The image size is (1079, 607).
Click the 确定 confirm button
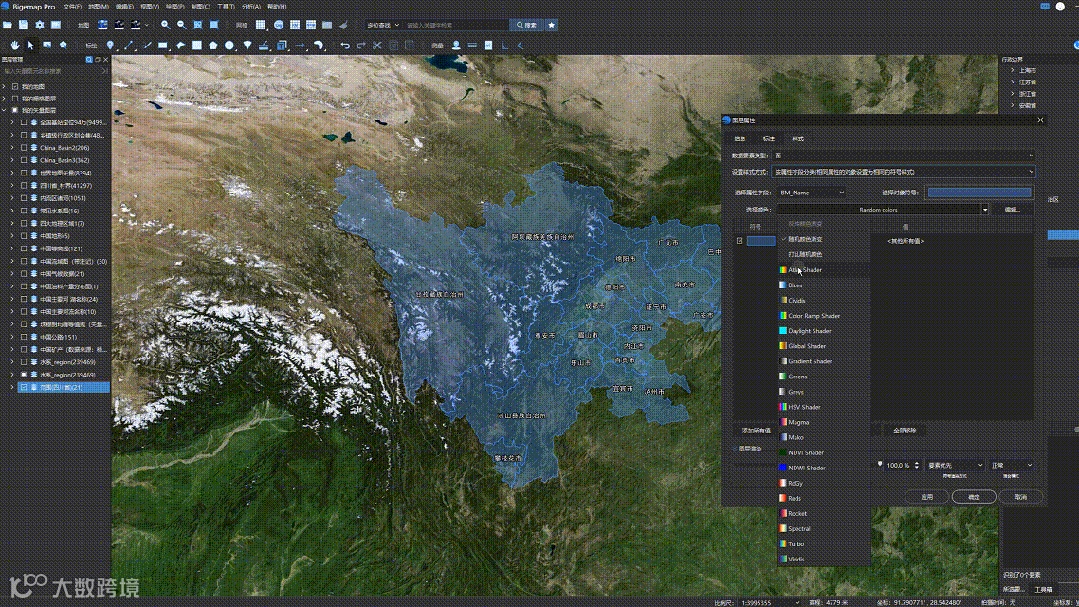coord(974,497)
